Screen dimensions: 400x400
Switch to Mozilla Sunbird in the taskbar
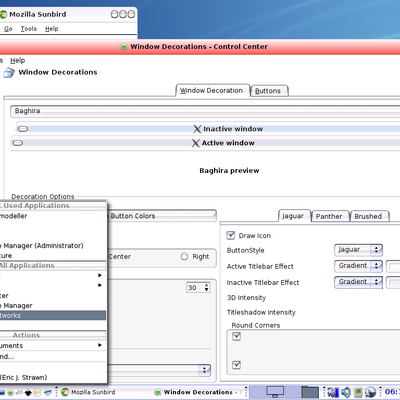[89, 392]
